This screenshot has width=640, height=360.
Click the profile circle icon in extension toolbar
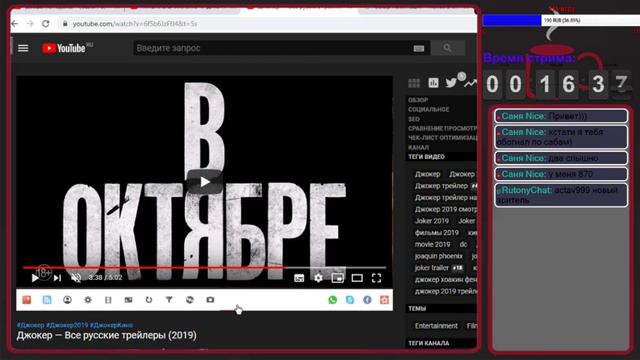click(x=67, y=300)
